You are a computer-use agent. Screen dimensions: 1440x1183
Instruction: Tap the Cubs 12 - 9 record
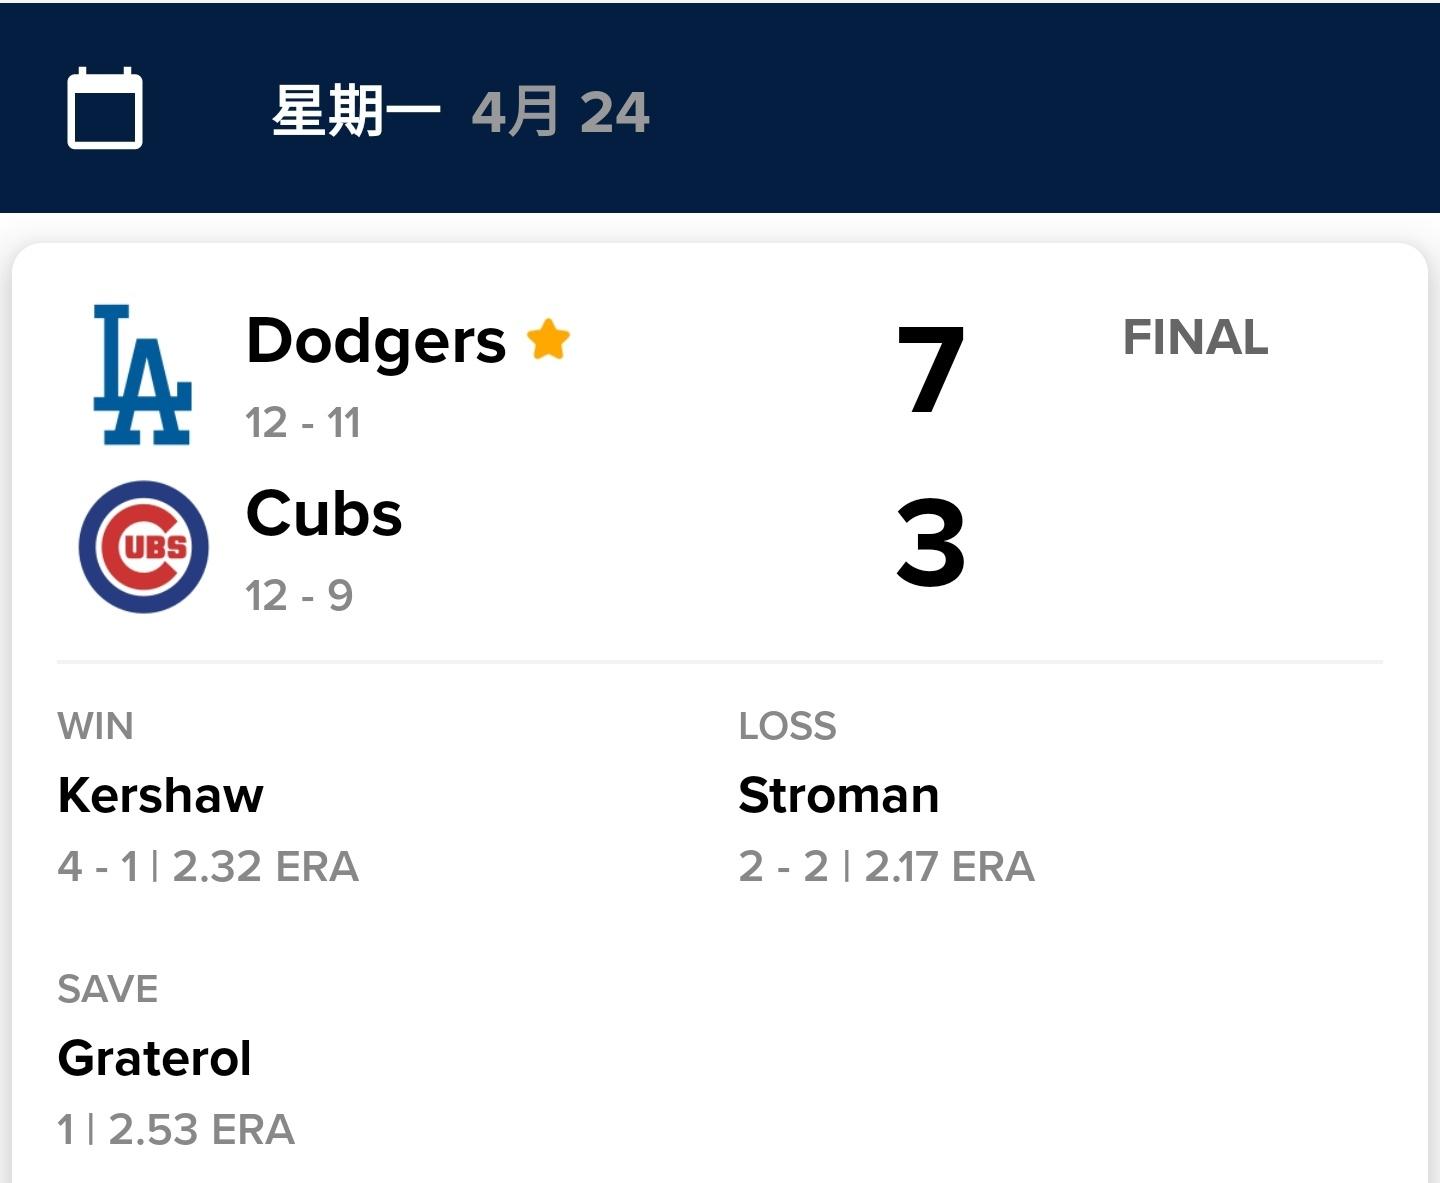(x=299, y=596)
